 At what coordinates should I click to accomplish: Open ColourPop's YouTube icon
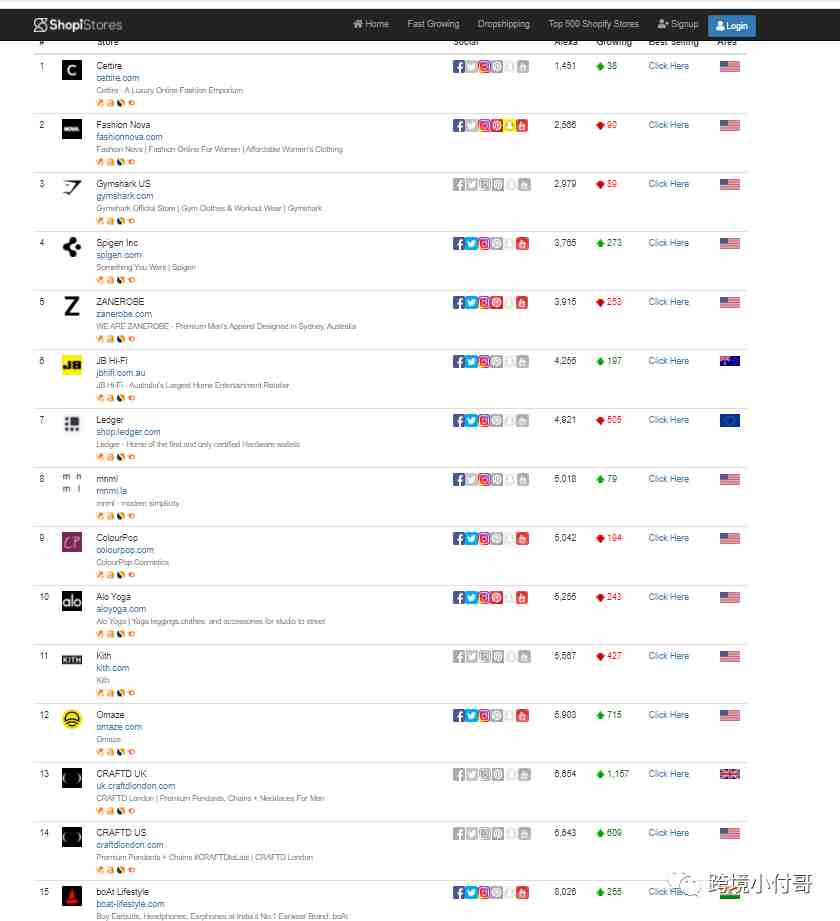pos(522,539)
